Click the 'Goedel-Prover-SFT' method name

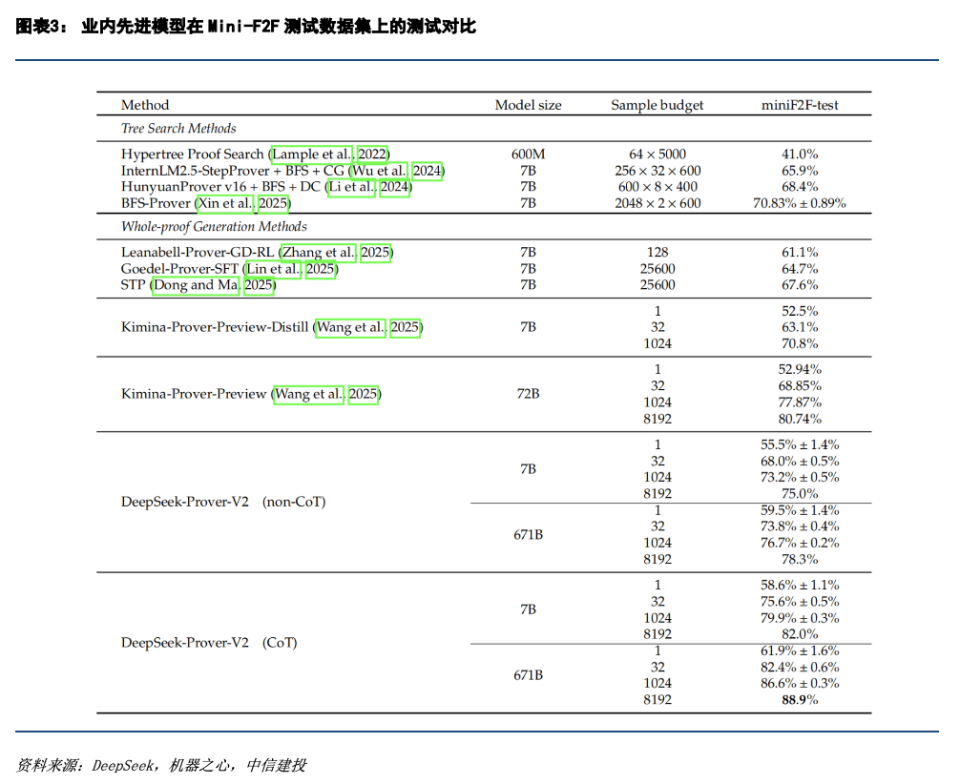(179, 269)
